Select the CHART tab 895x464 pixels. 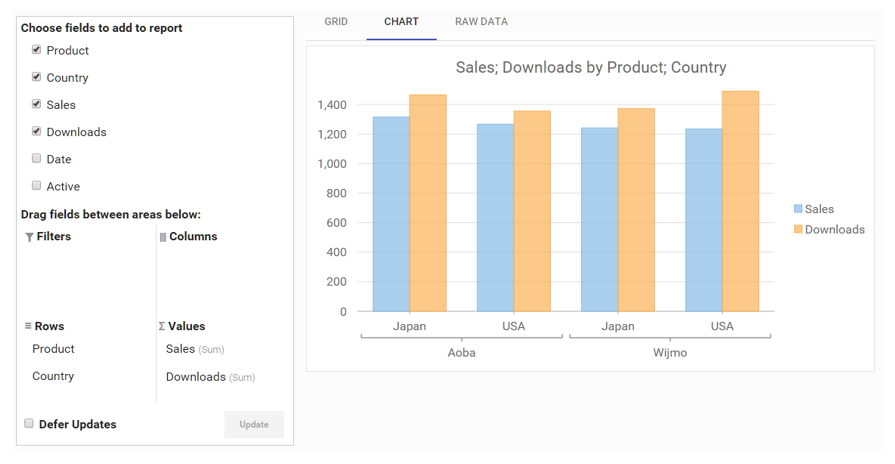coord(401,22)
